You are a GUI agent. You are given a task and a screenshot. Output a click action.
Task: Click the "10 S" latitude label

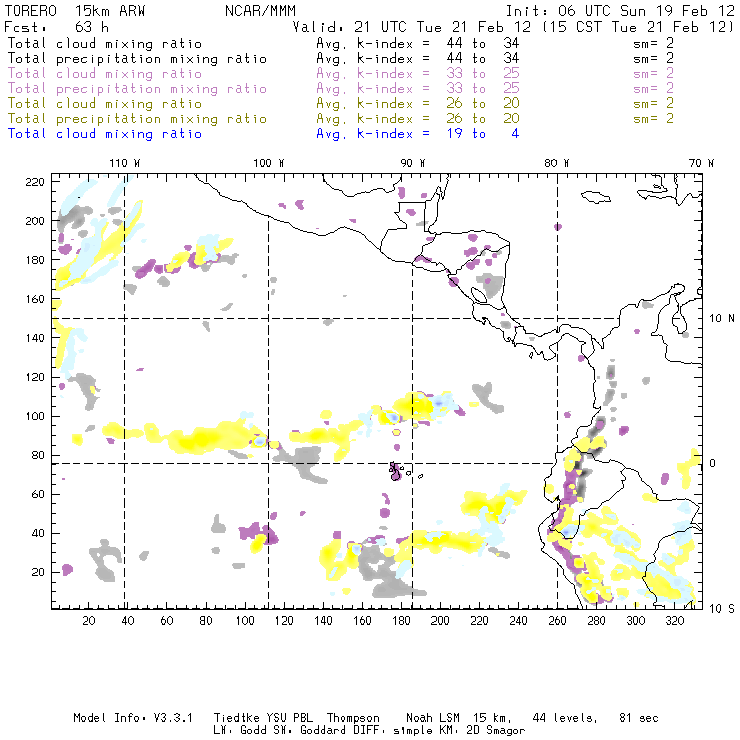point(722,608)
